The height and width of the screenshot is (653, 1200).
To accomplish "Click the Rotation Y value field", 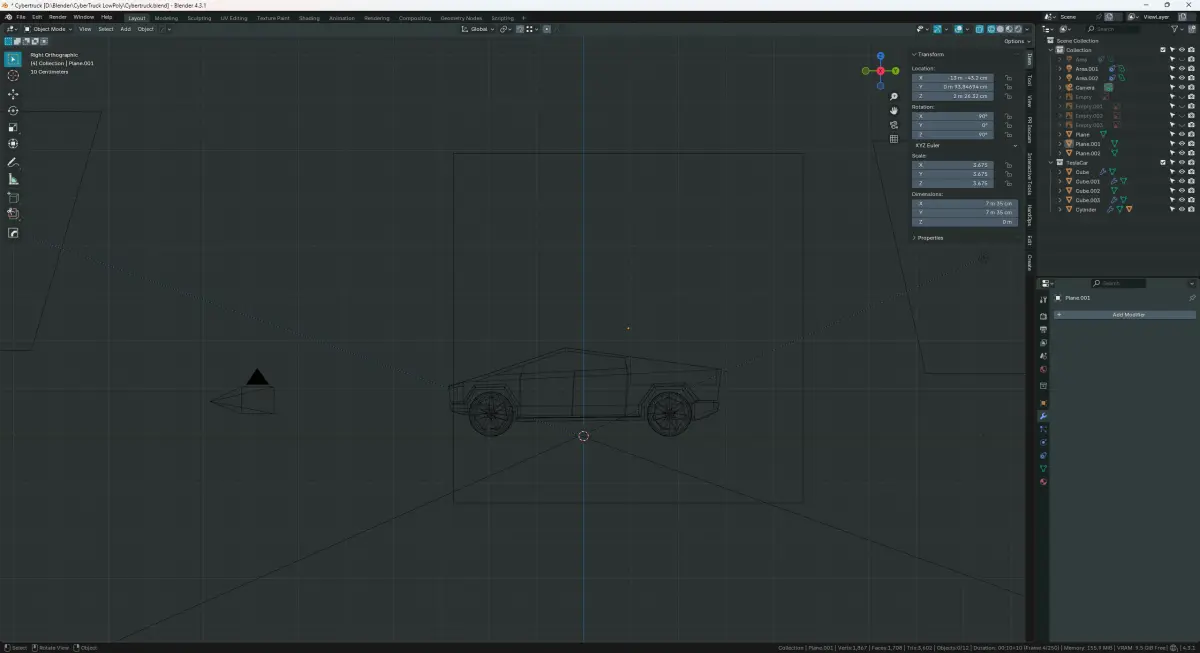I will point(953,125).
